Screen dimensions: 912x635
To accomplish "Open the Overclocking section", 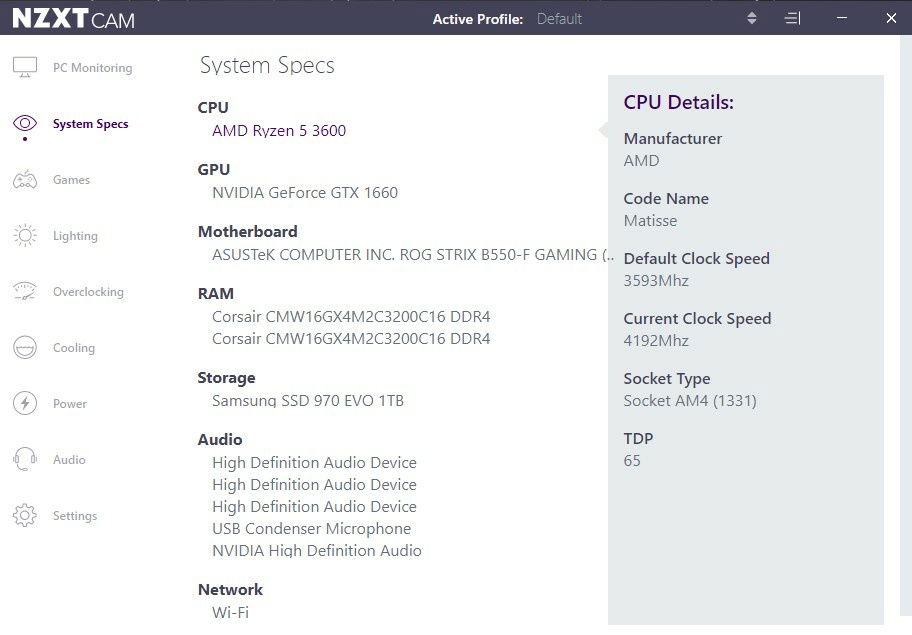I will tap(88, 292).
